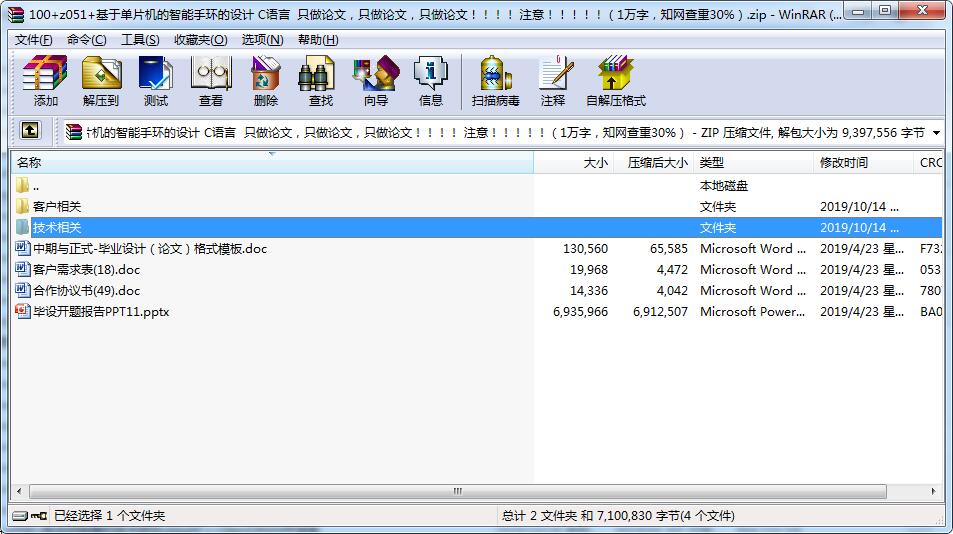Screen dimensions: 953x534
Task: Click compressed size 65,585
Action: tap(669, 248)
